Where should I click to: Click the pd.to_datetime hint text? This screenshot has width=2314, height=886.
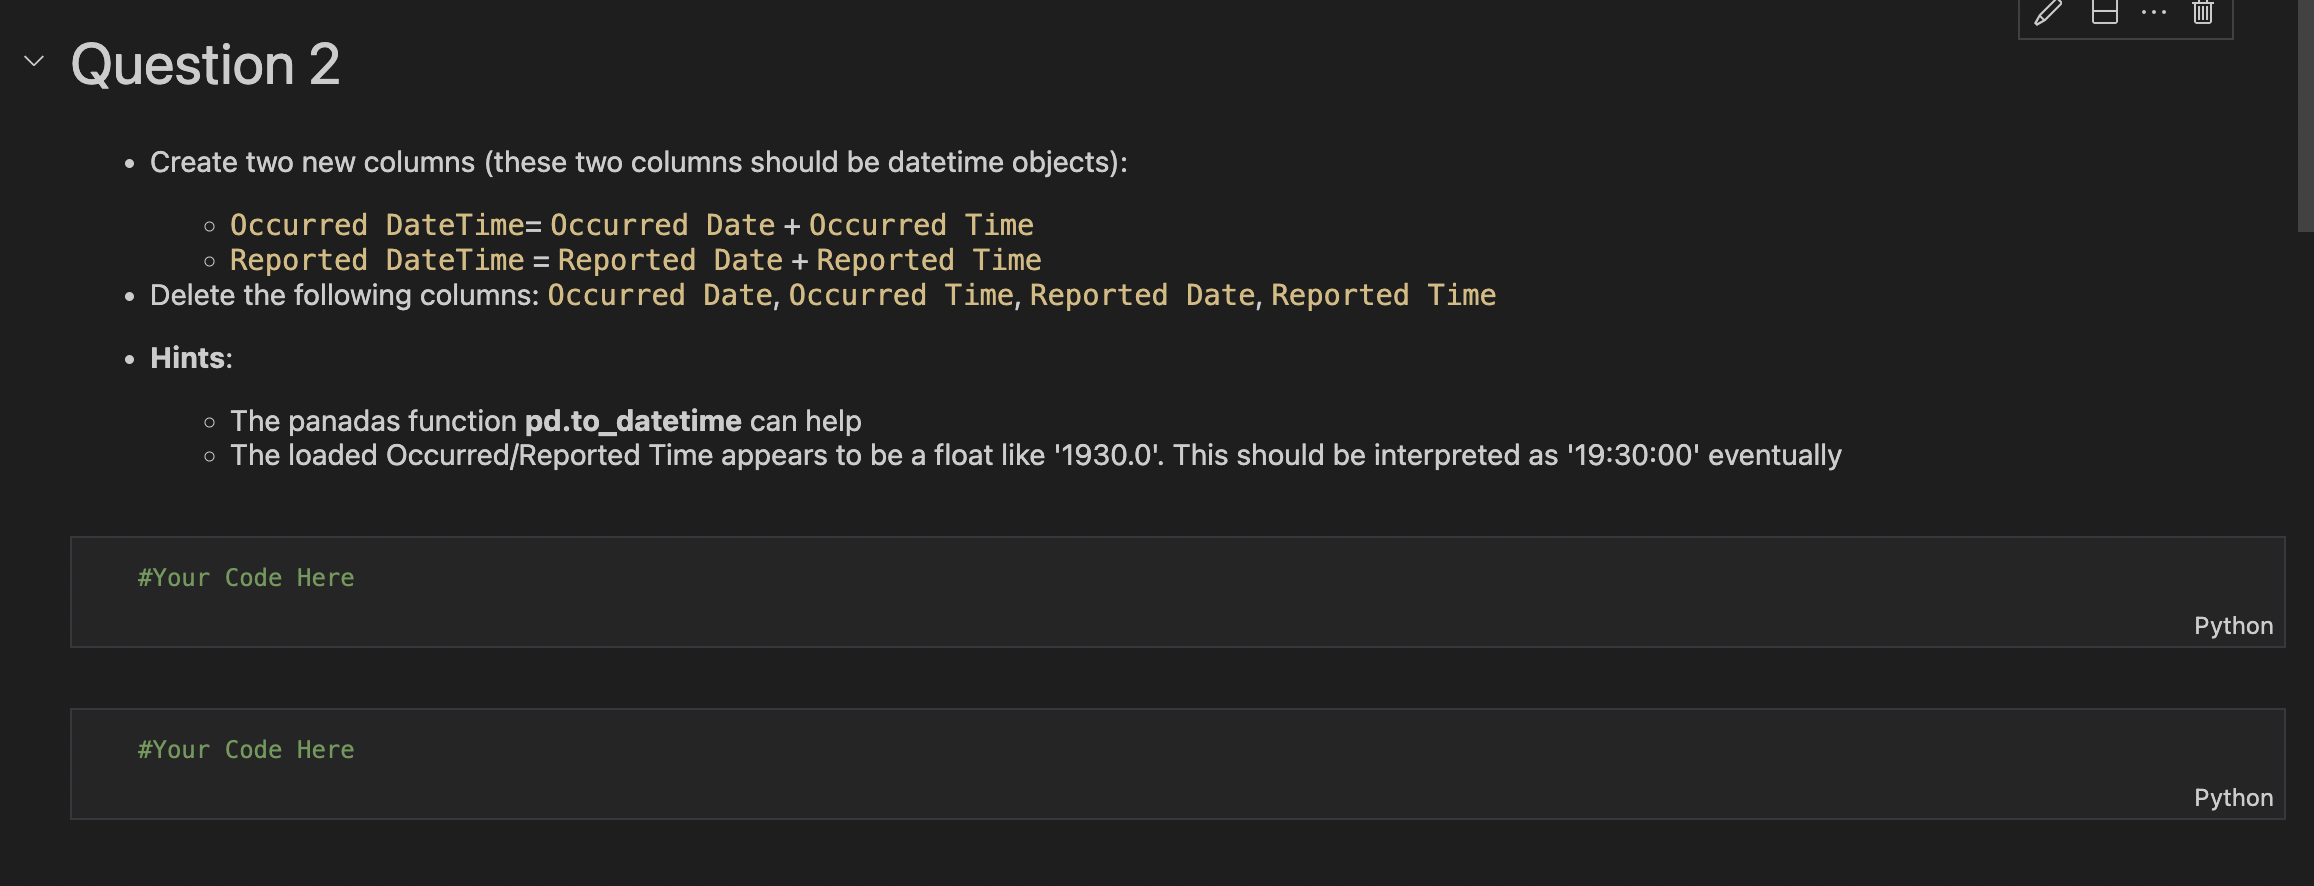(633, 420)
